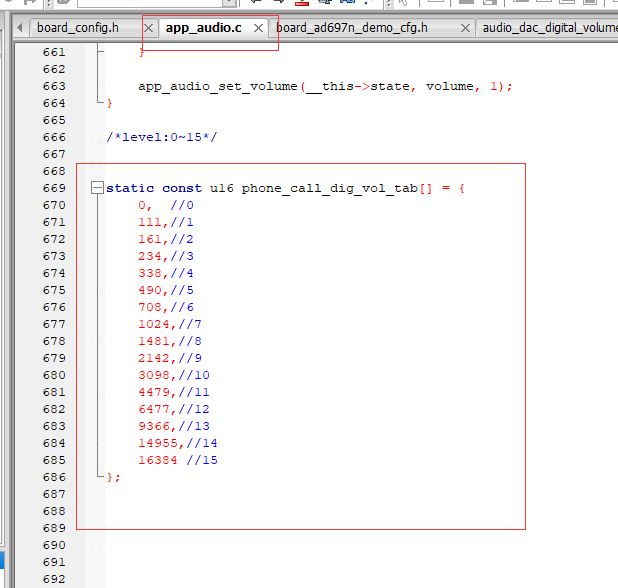Click the __this->state argument on line 663
Image resolution: width=618 pixels, height=588 pixels.
point(357,86)
